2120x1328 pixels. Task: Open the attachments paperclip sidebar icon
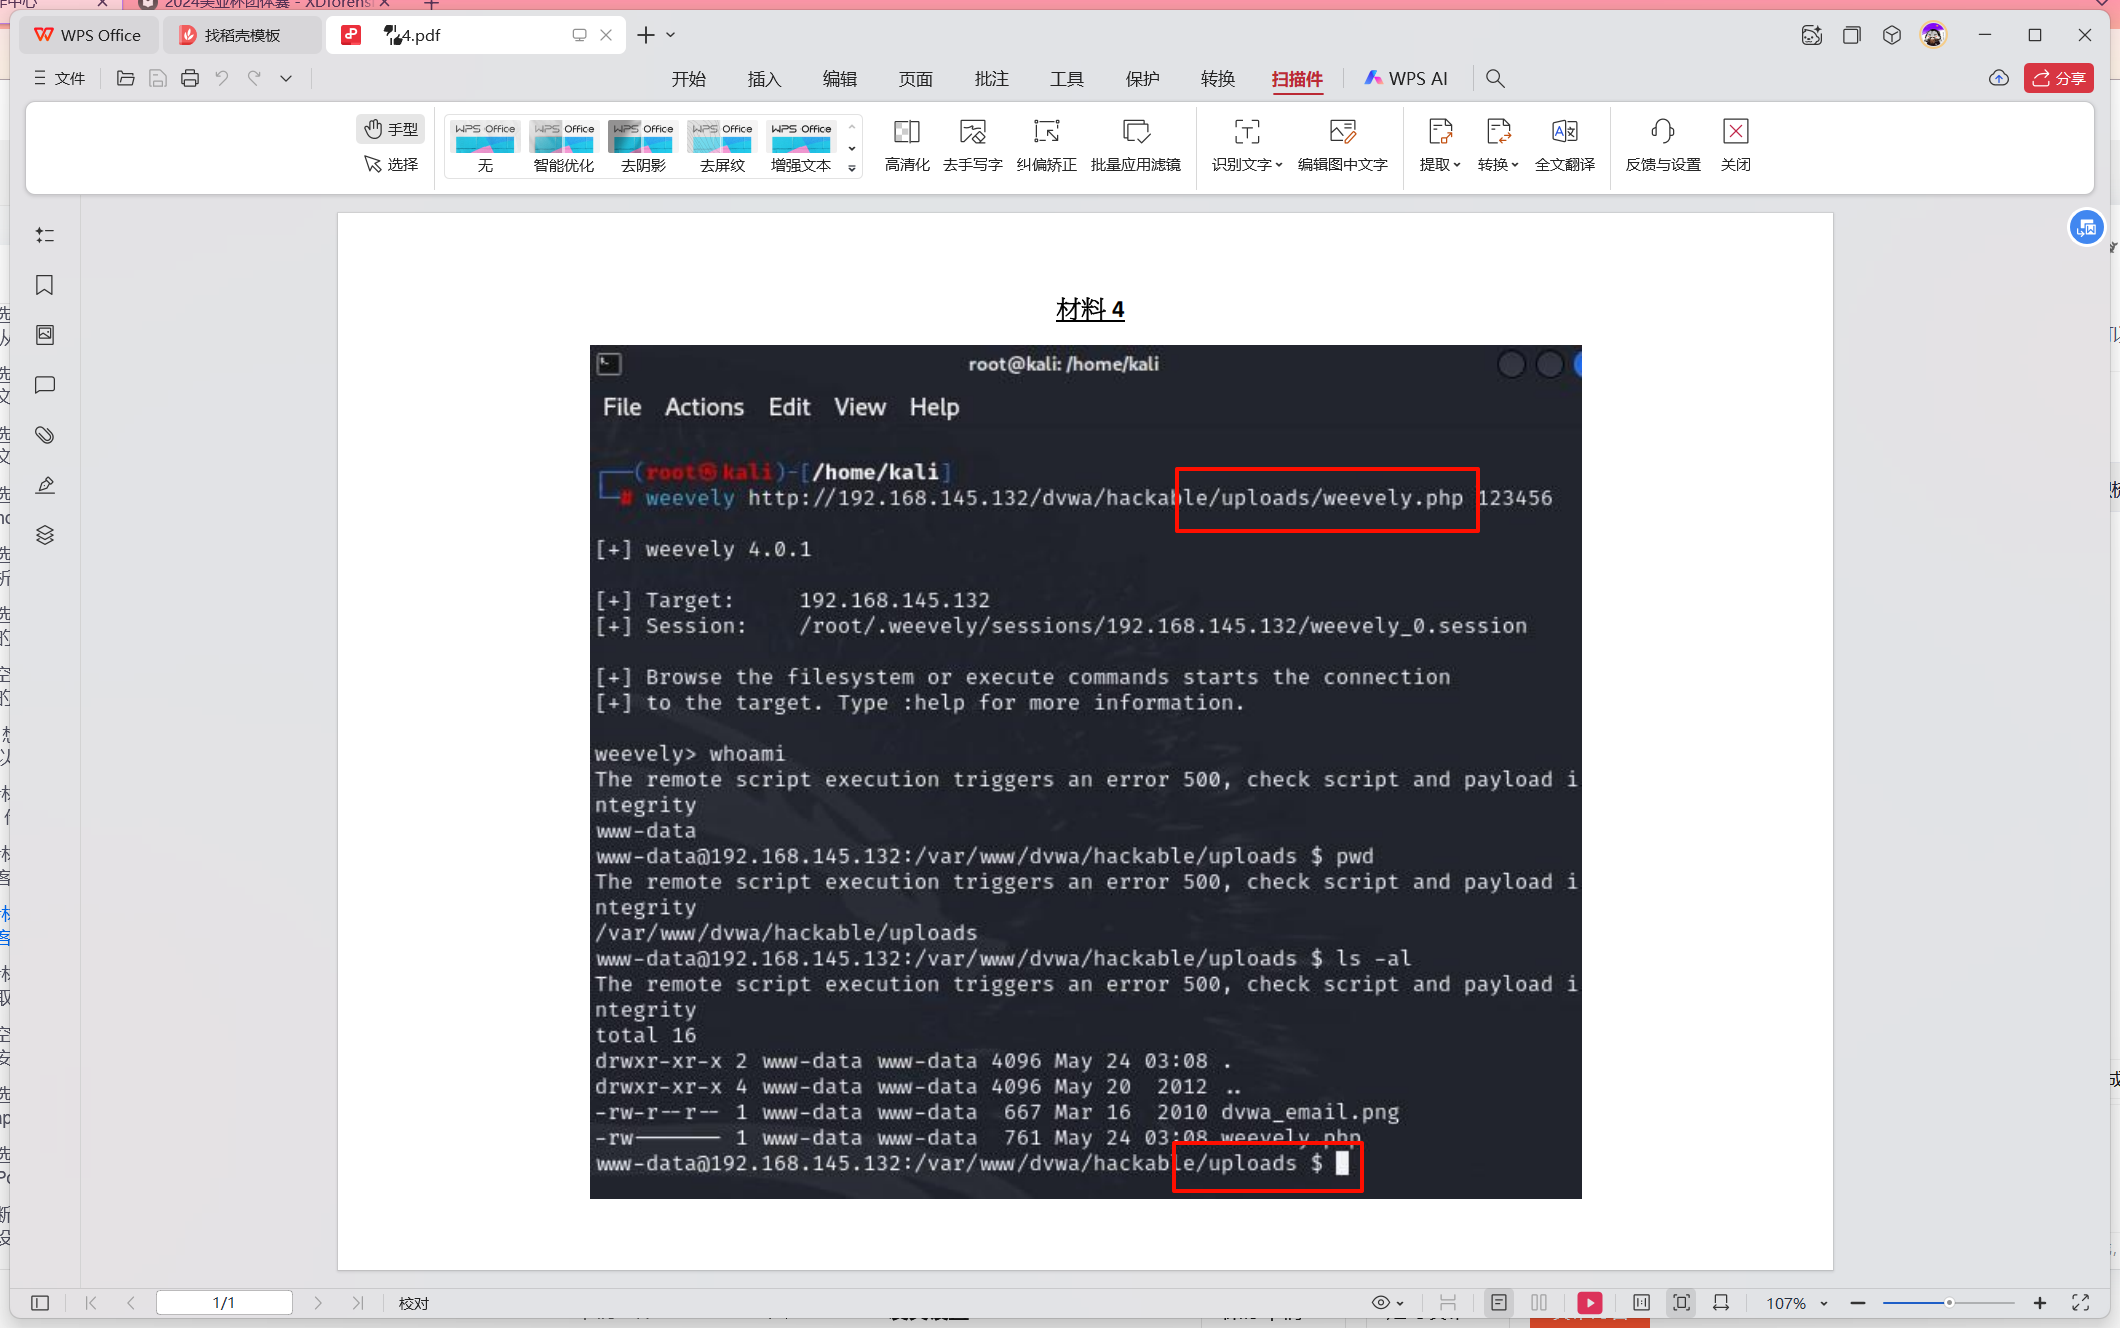pyautogui.click(x=45, y=435)
